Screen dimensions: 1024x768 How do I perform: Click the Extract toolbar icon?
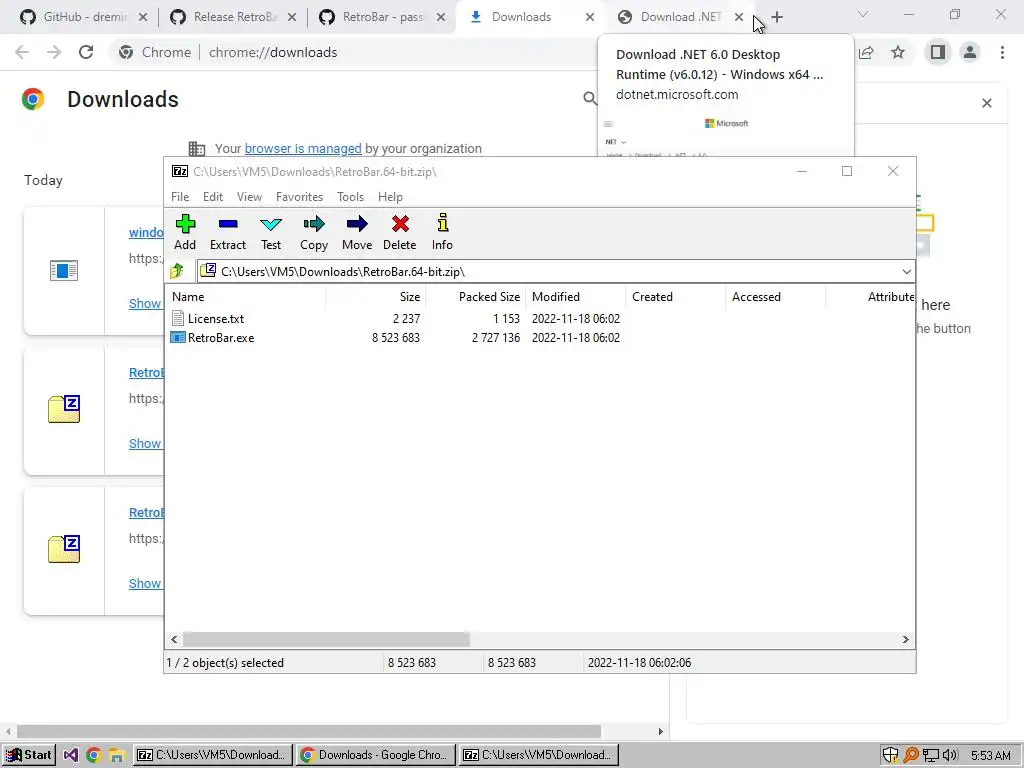pos(228,224)
